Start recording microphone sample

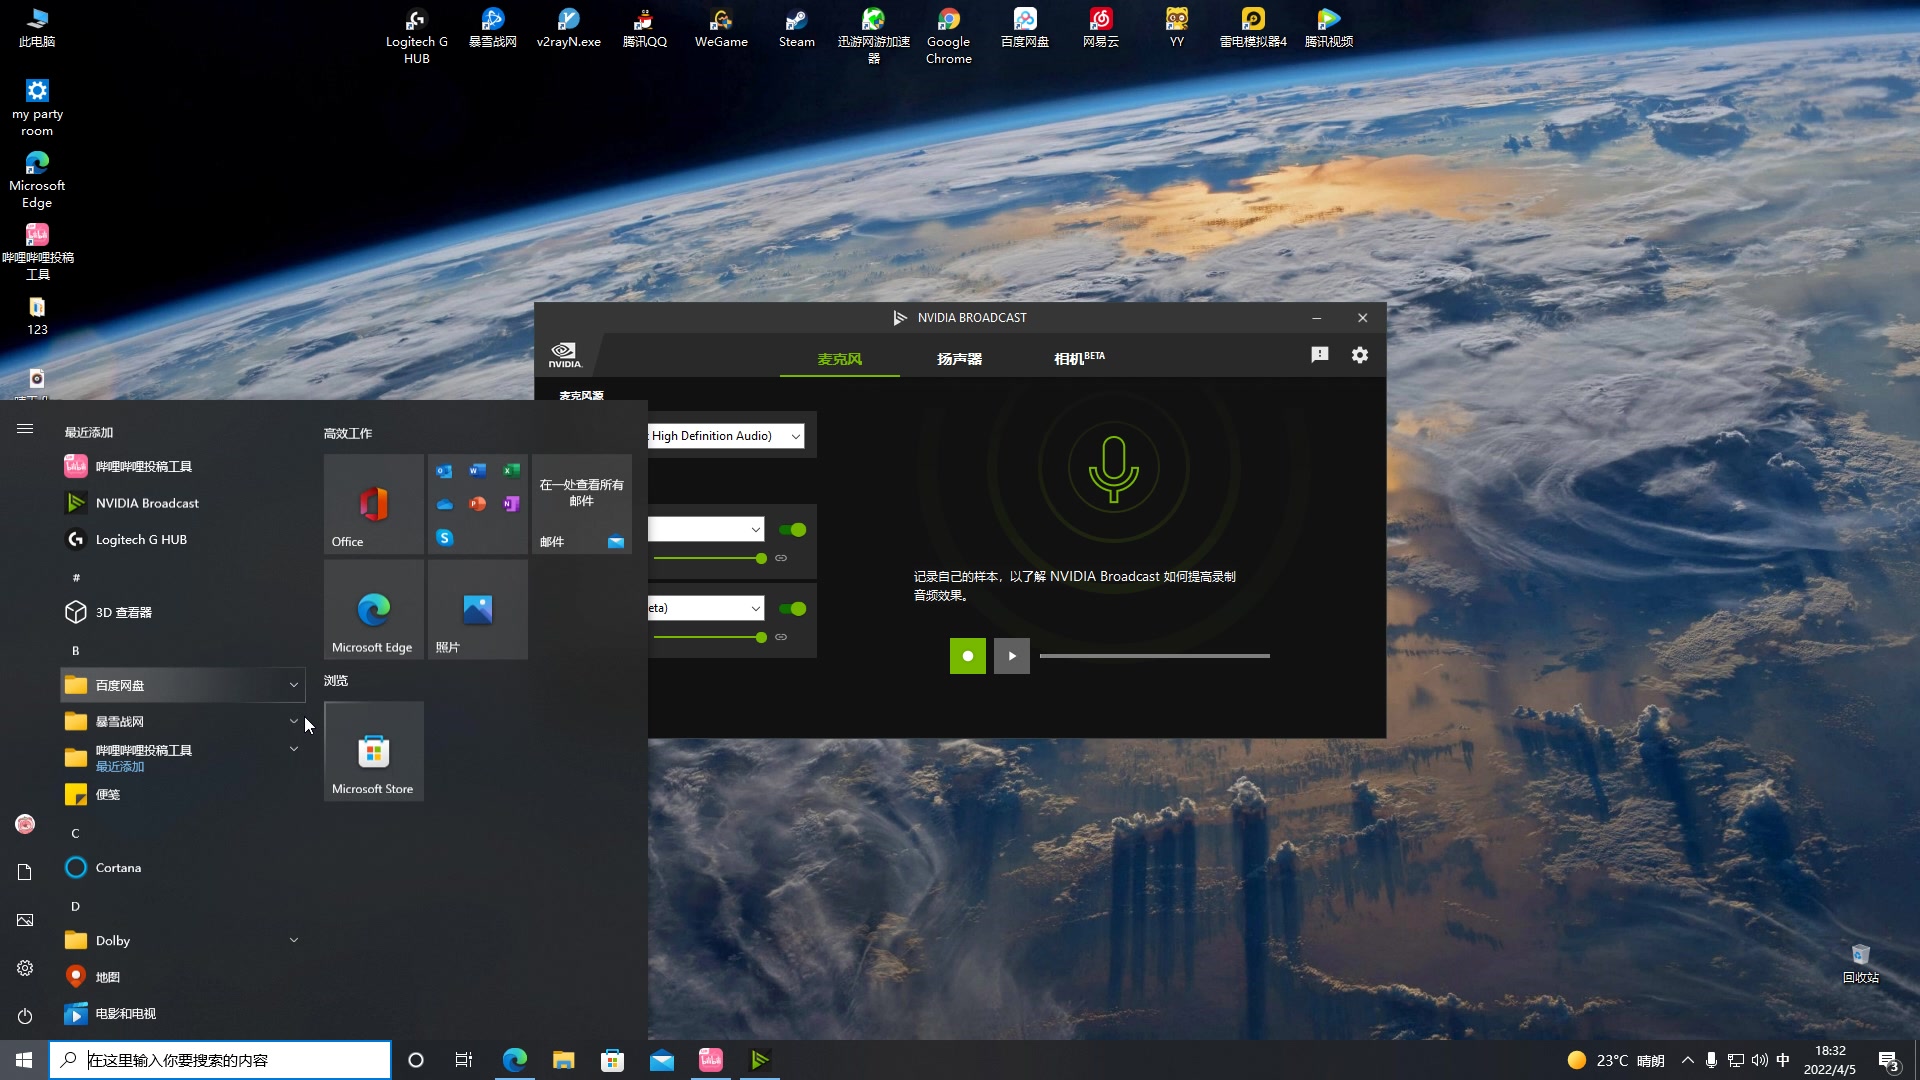[x=967, y=656]
